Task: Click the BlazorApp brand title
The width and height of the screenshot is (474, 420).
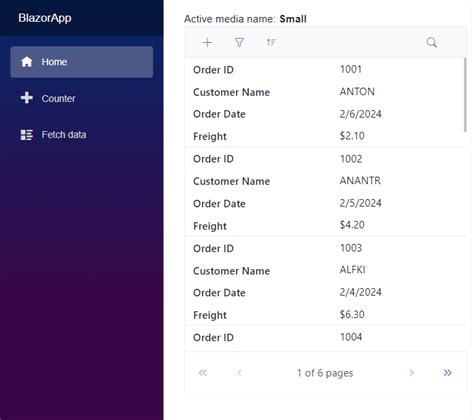Action: pyautogui.click(x=45, y=18)
